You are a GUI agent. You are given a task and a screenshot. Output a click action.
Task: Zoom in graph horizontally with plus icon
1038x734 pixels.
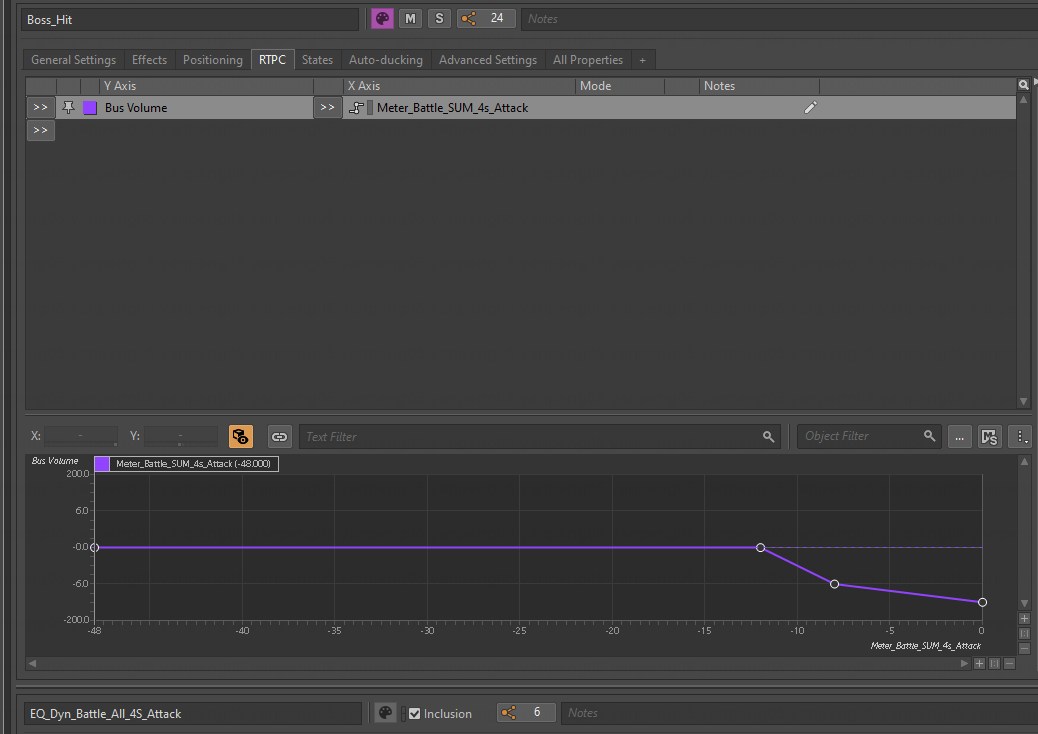[x=979, y=663]
